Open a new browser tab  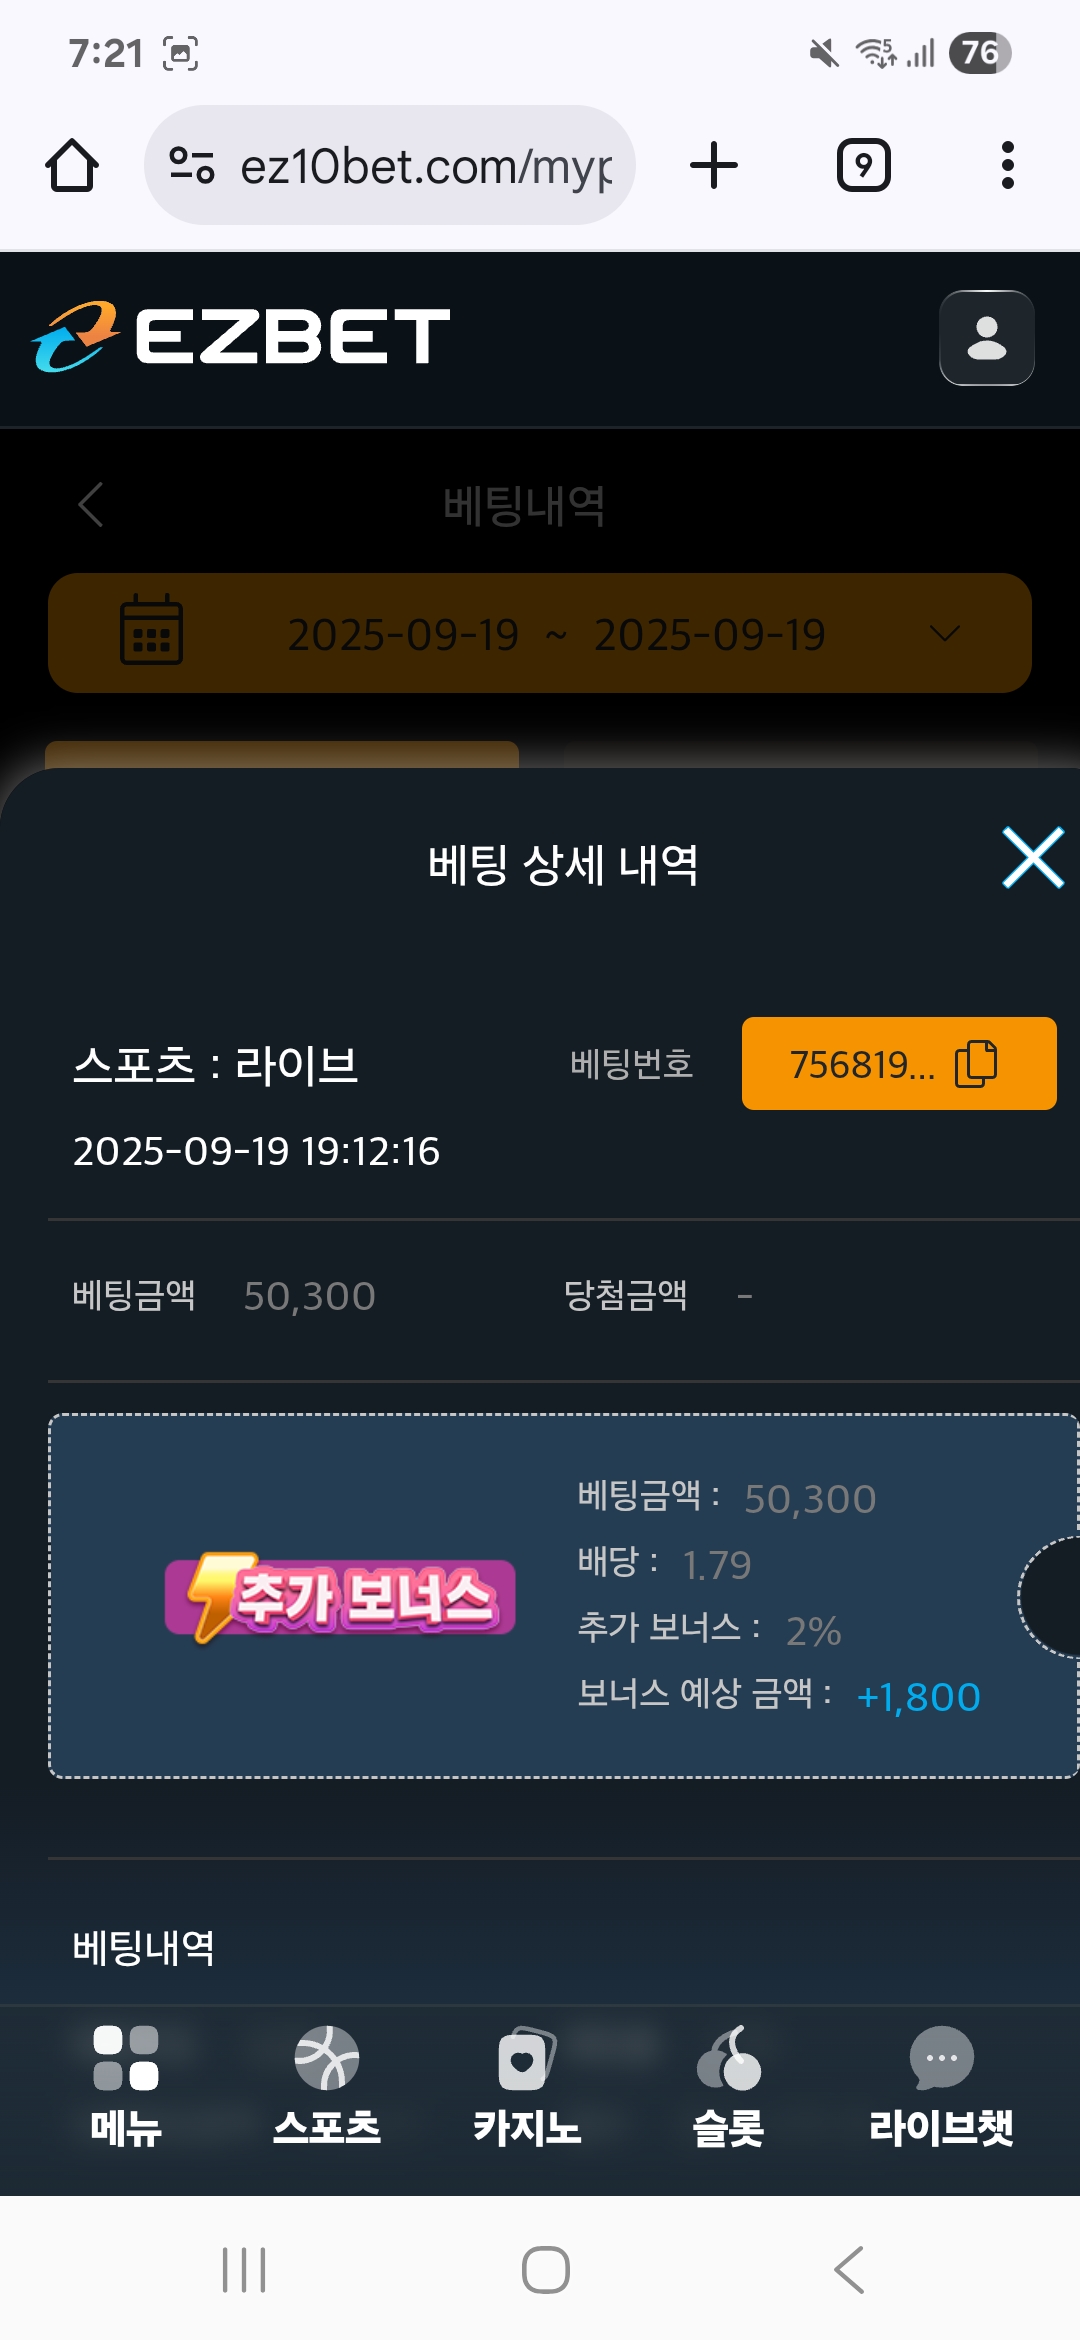pyautogui.click(x=714, y=165)
